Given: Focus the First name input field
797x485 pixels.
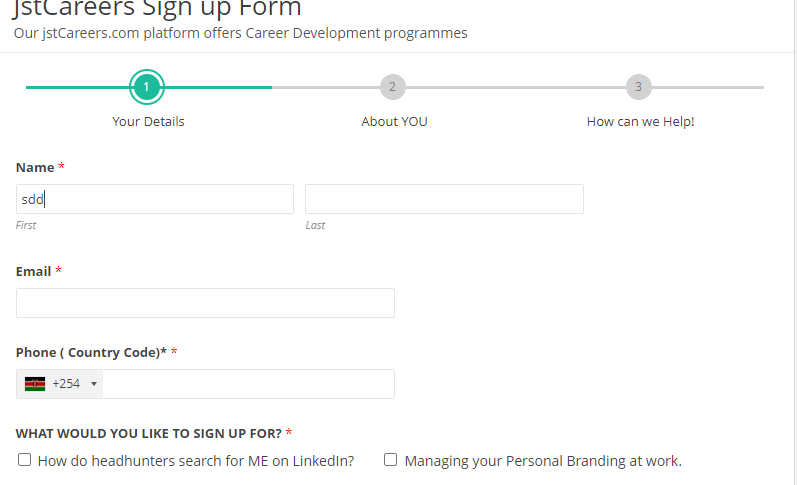Looking at the screenshot, I should pyautogui.click(x=155, y=199).
